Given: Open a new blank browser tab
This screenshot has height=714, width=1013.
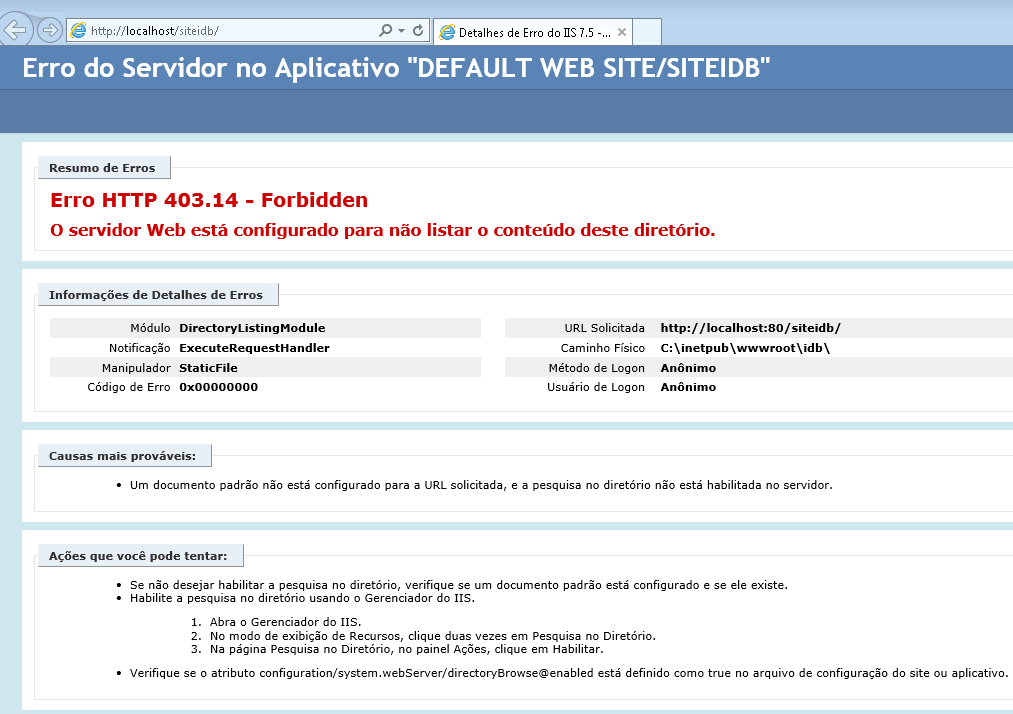Looking at the screenshot, I should coord(647,32).
